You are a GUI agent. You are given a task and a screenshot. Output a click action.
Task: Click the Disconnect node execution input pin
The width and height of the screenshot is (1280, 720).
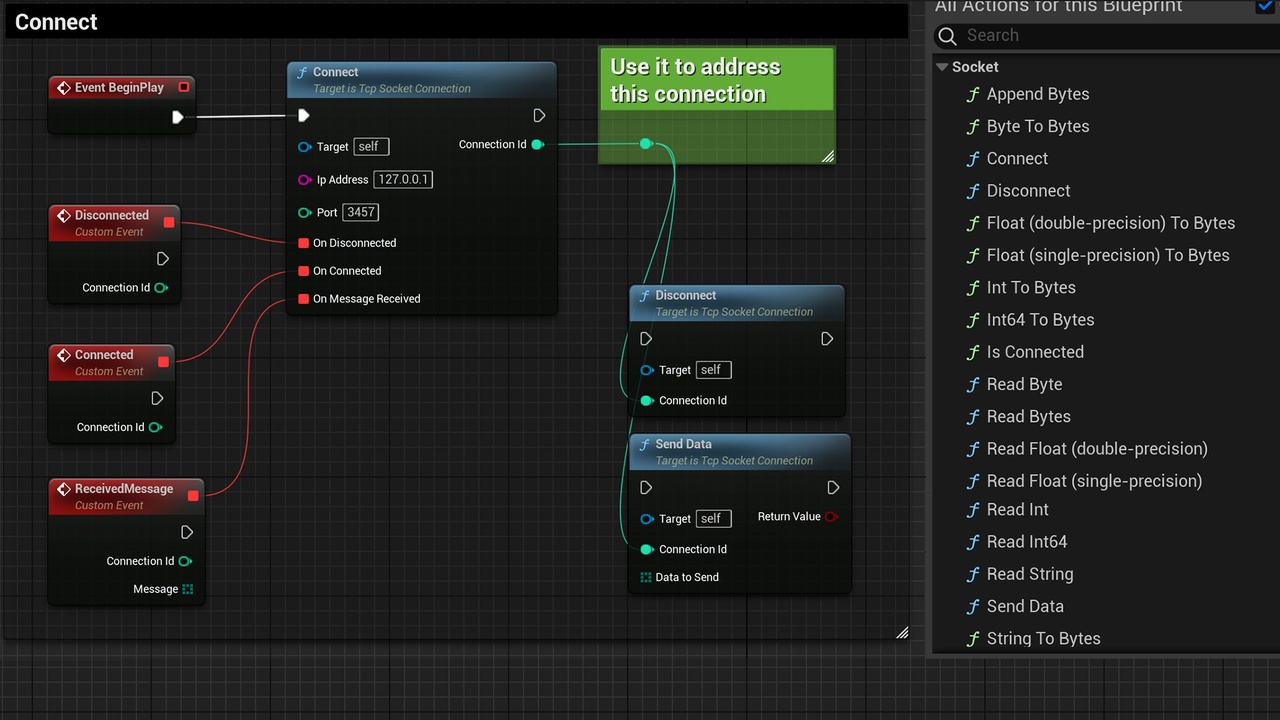(x=646, y=339)
